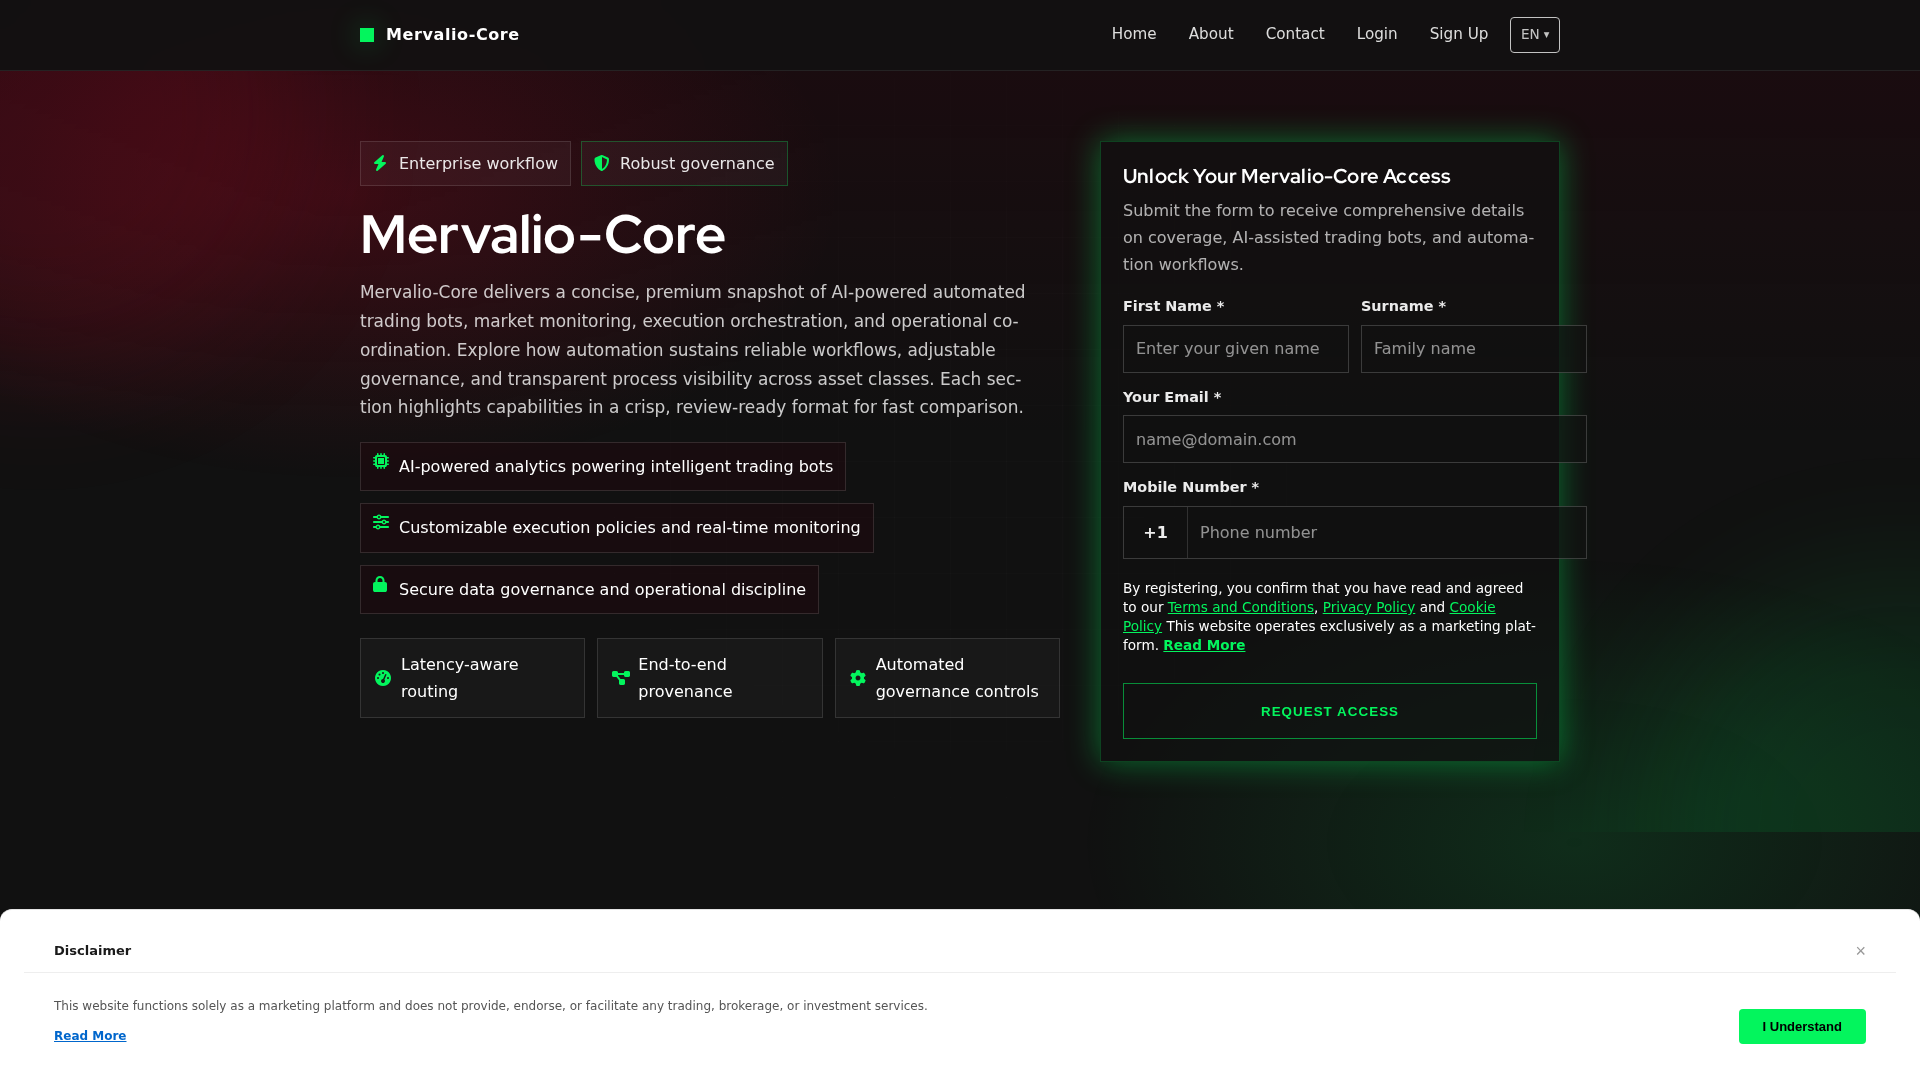Navigate to Contact in the top menu
The height and width of the screenshot is (1080, 1920).
coord(1295,34)
